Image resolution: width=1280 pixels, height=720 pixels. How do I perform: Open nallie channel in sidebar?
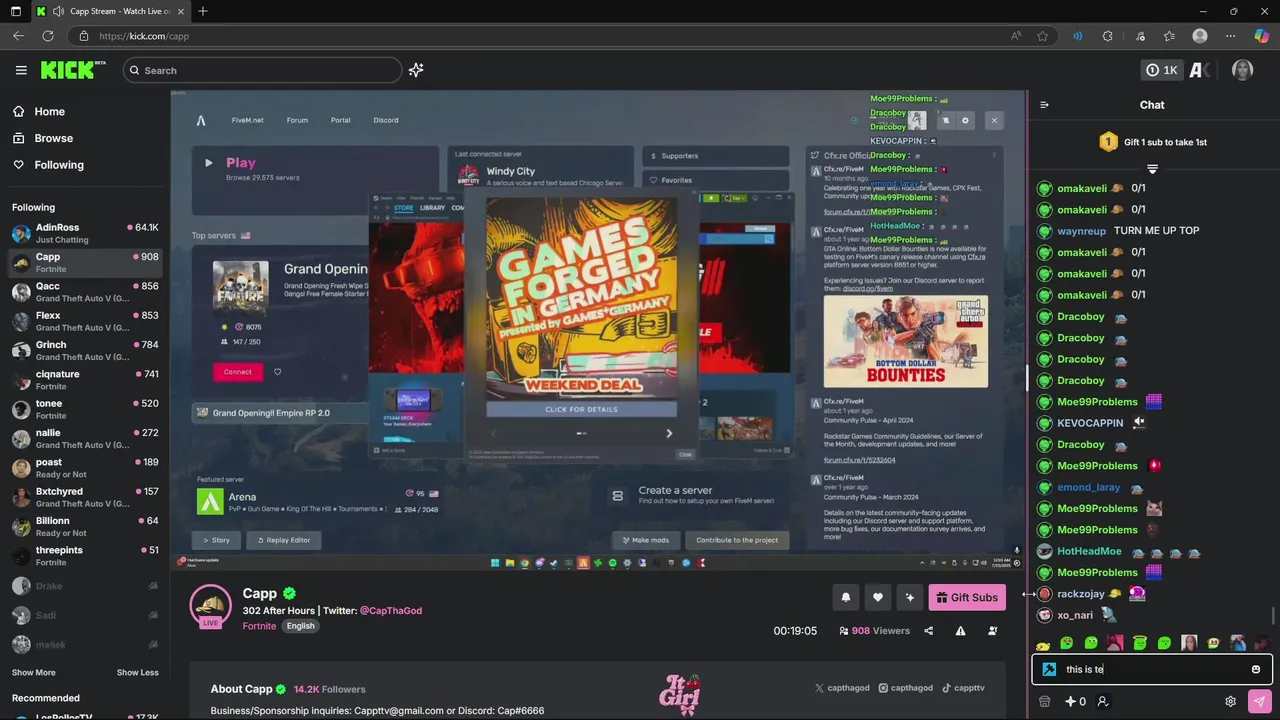coord(85,439)
